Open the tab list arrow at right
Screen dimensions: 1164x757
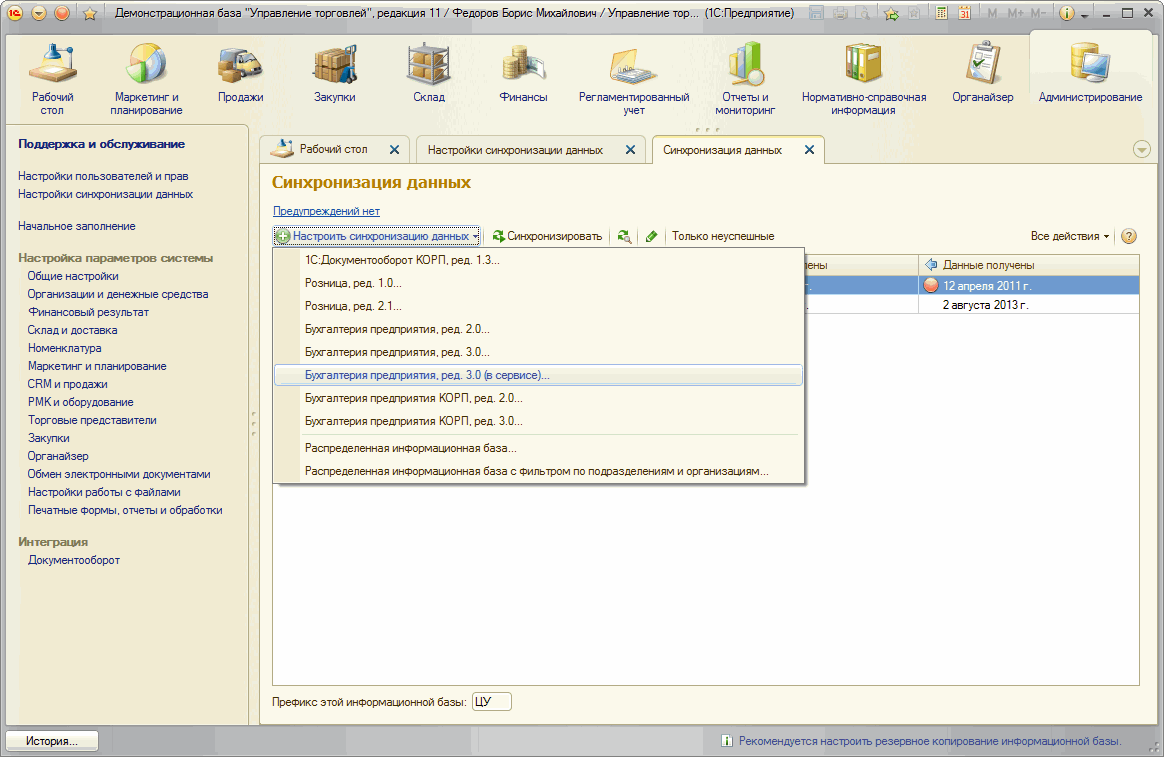point(1141,149)
